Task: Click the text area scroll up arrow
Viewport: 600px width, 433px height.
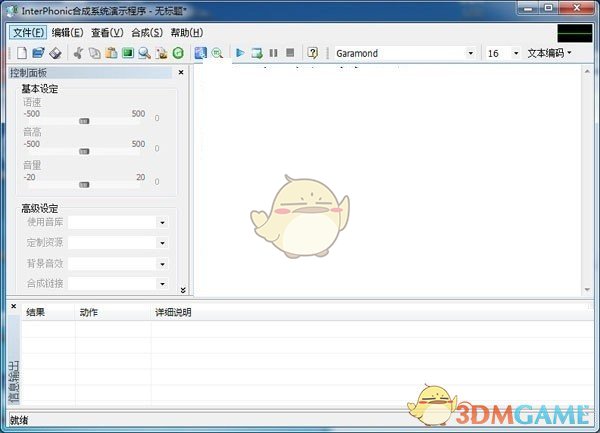Action: click(587, 72)
